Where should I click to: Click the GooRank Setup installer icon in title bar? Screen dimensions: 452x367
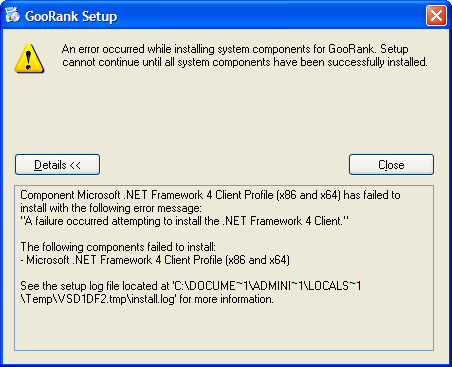click(x=12, y=15)
